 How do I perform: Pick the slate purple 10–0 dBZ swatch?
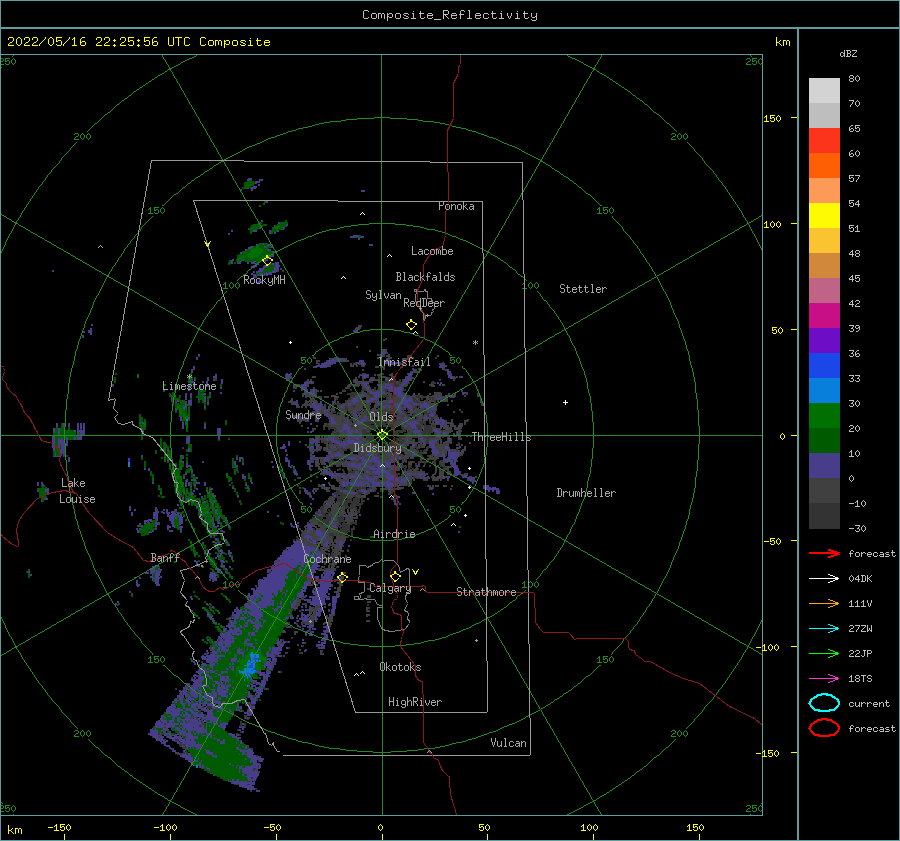824,465
